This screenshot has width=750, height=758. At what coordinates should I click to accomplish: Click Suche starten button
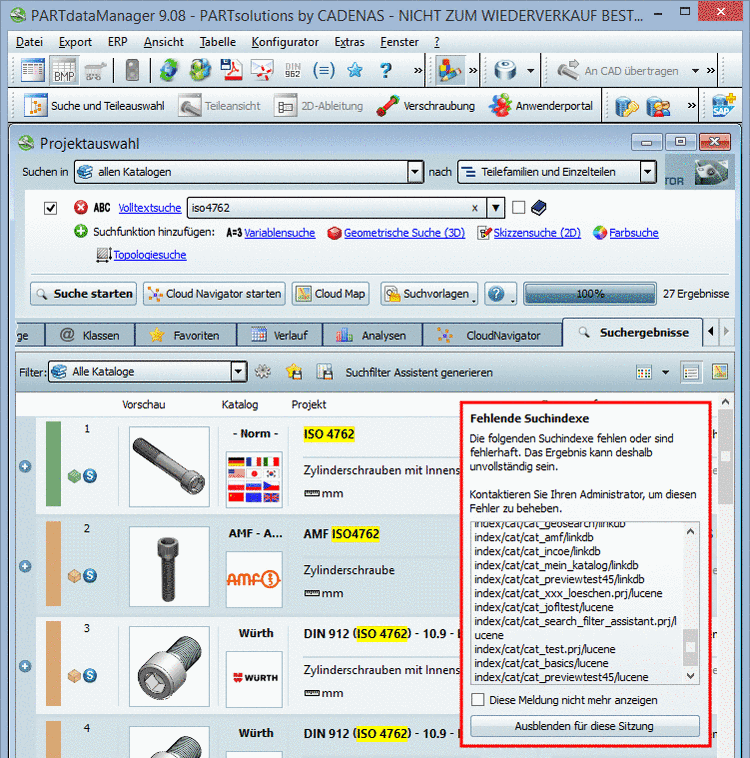click(x=84, y=293)
